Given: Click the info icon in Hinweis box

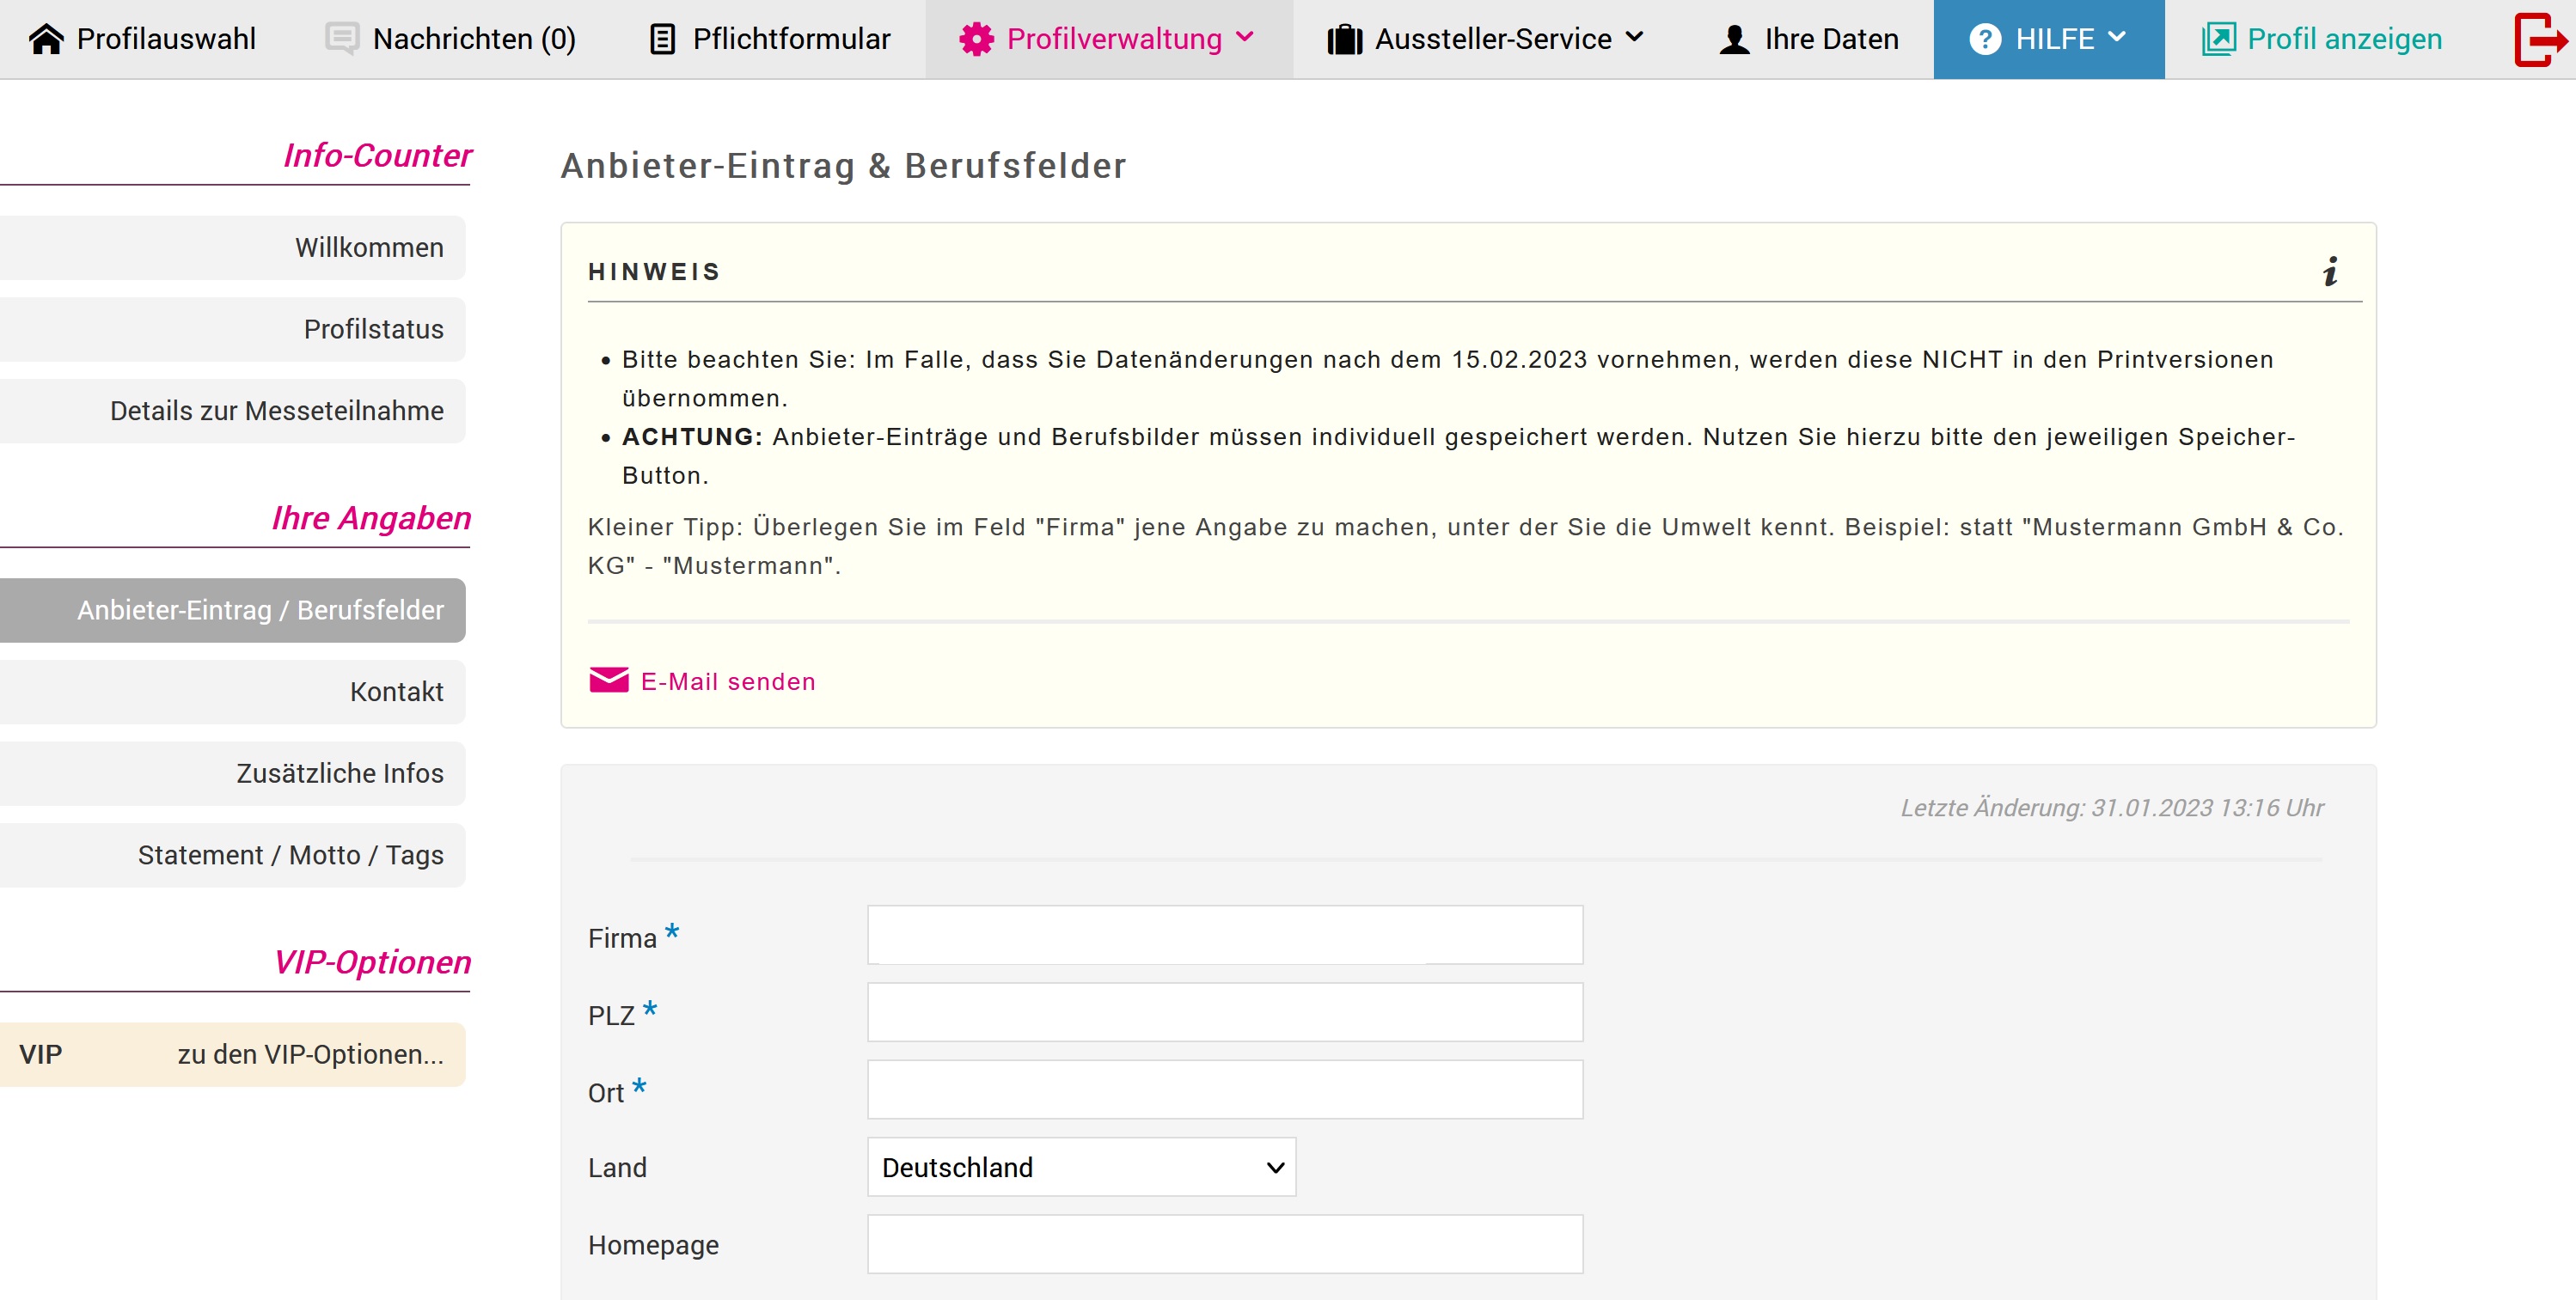Looking at the screenshot, I should (2331, 271).
